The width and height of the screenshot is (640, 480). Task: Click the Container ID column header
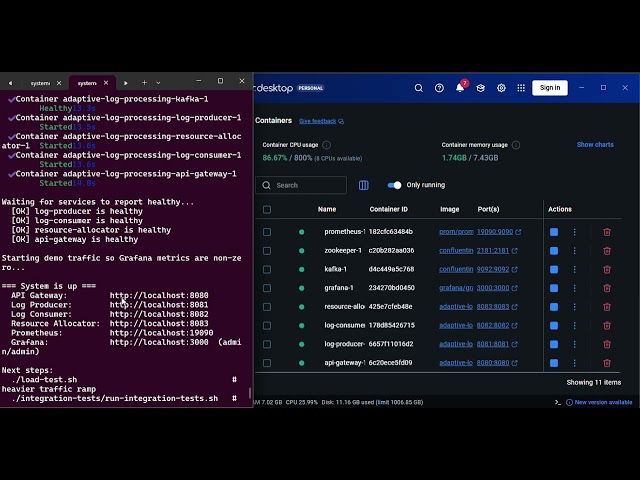pos(389,209)
